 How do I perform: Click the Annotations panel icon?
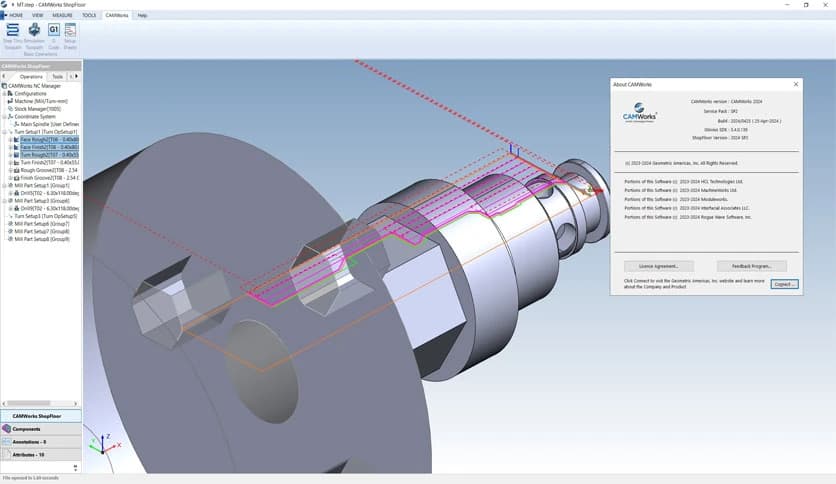click(x=7, y=441)
